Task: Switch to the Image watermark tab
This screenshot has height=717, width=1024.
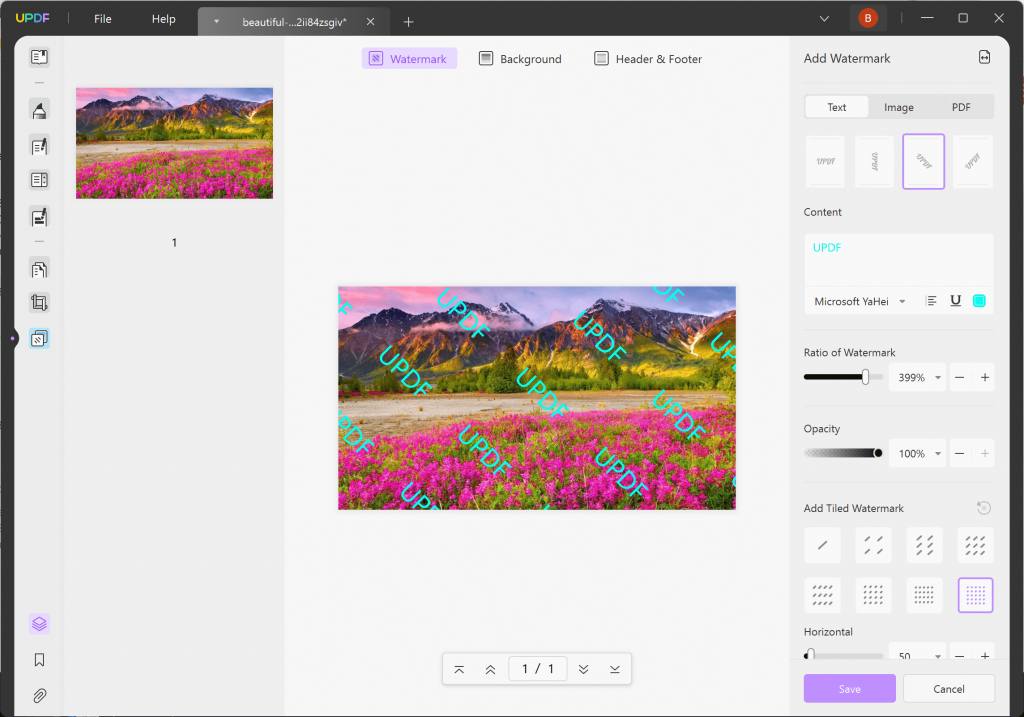Action: (898, 106)
